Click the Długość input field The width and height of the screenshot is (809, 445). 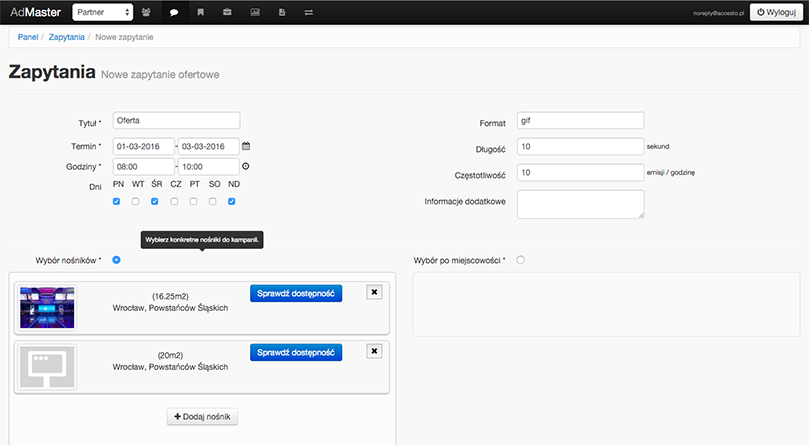(581, 147)
